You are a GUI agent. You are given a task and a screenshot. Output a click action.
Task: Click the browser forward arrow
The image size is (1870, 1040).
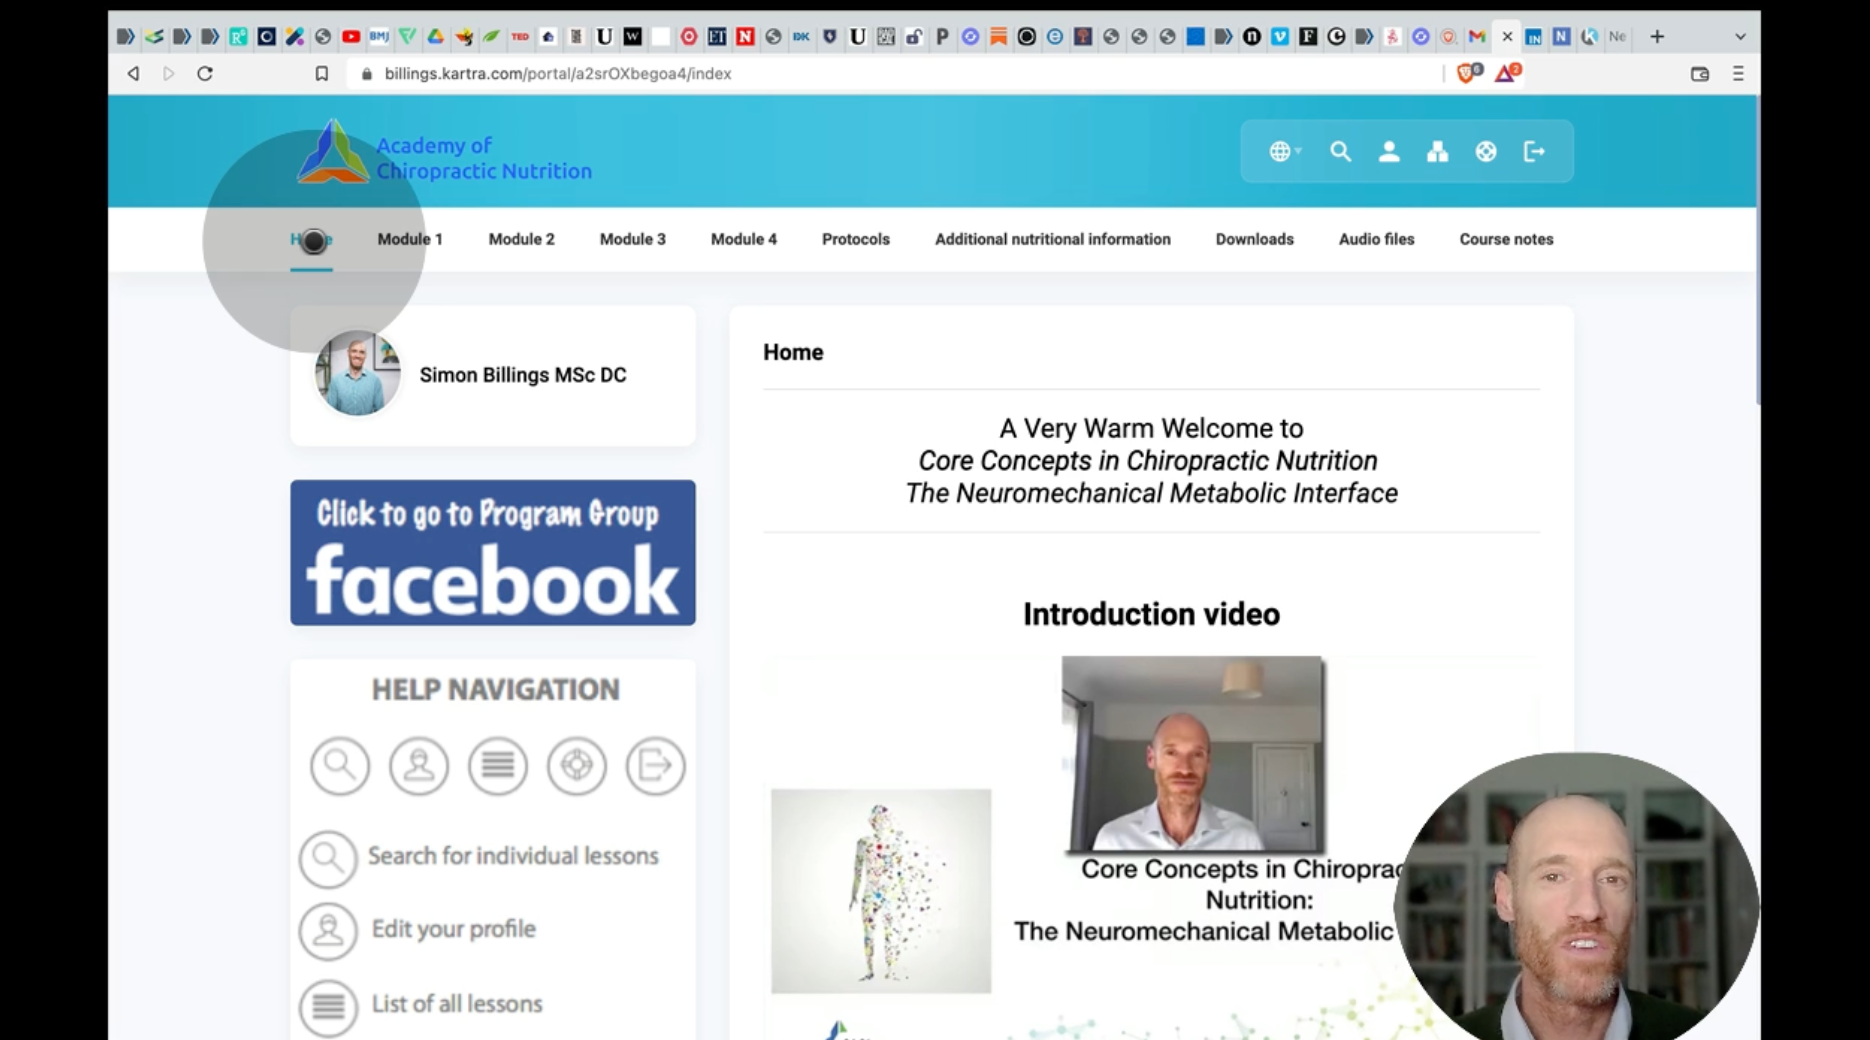(x=168, y=73)
